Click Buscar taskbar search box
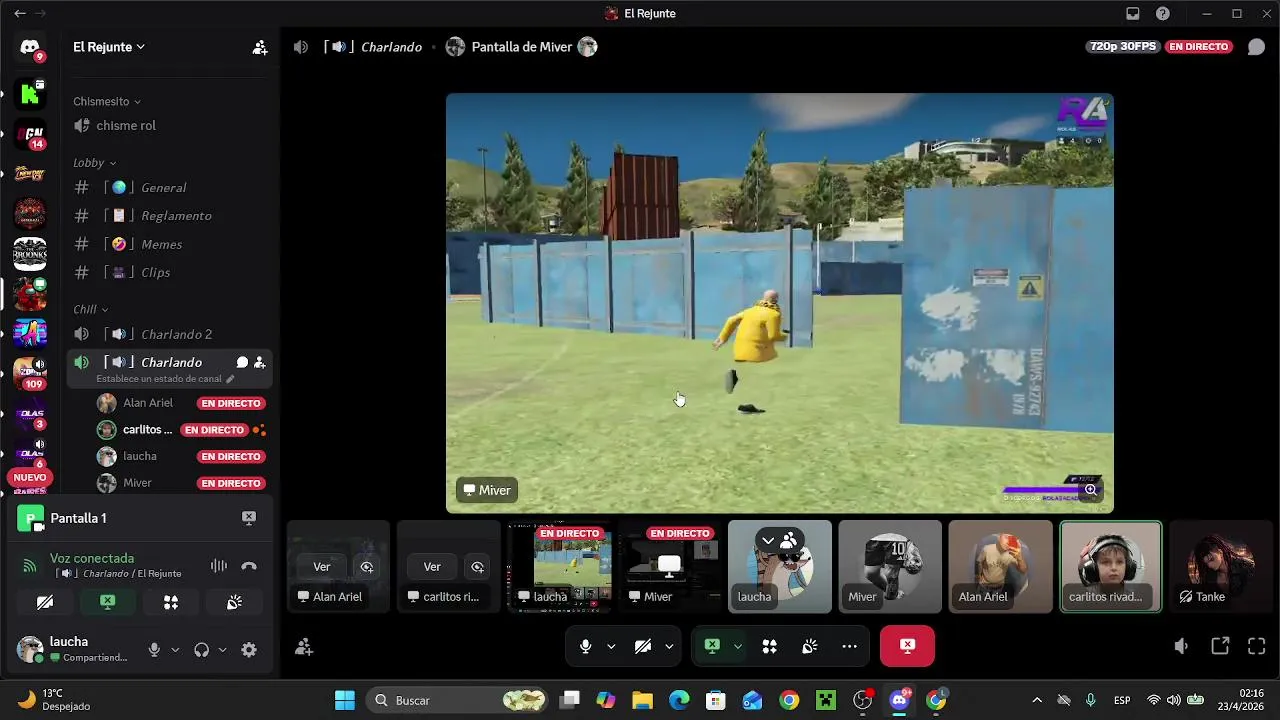 (458, 700)
